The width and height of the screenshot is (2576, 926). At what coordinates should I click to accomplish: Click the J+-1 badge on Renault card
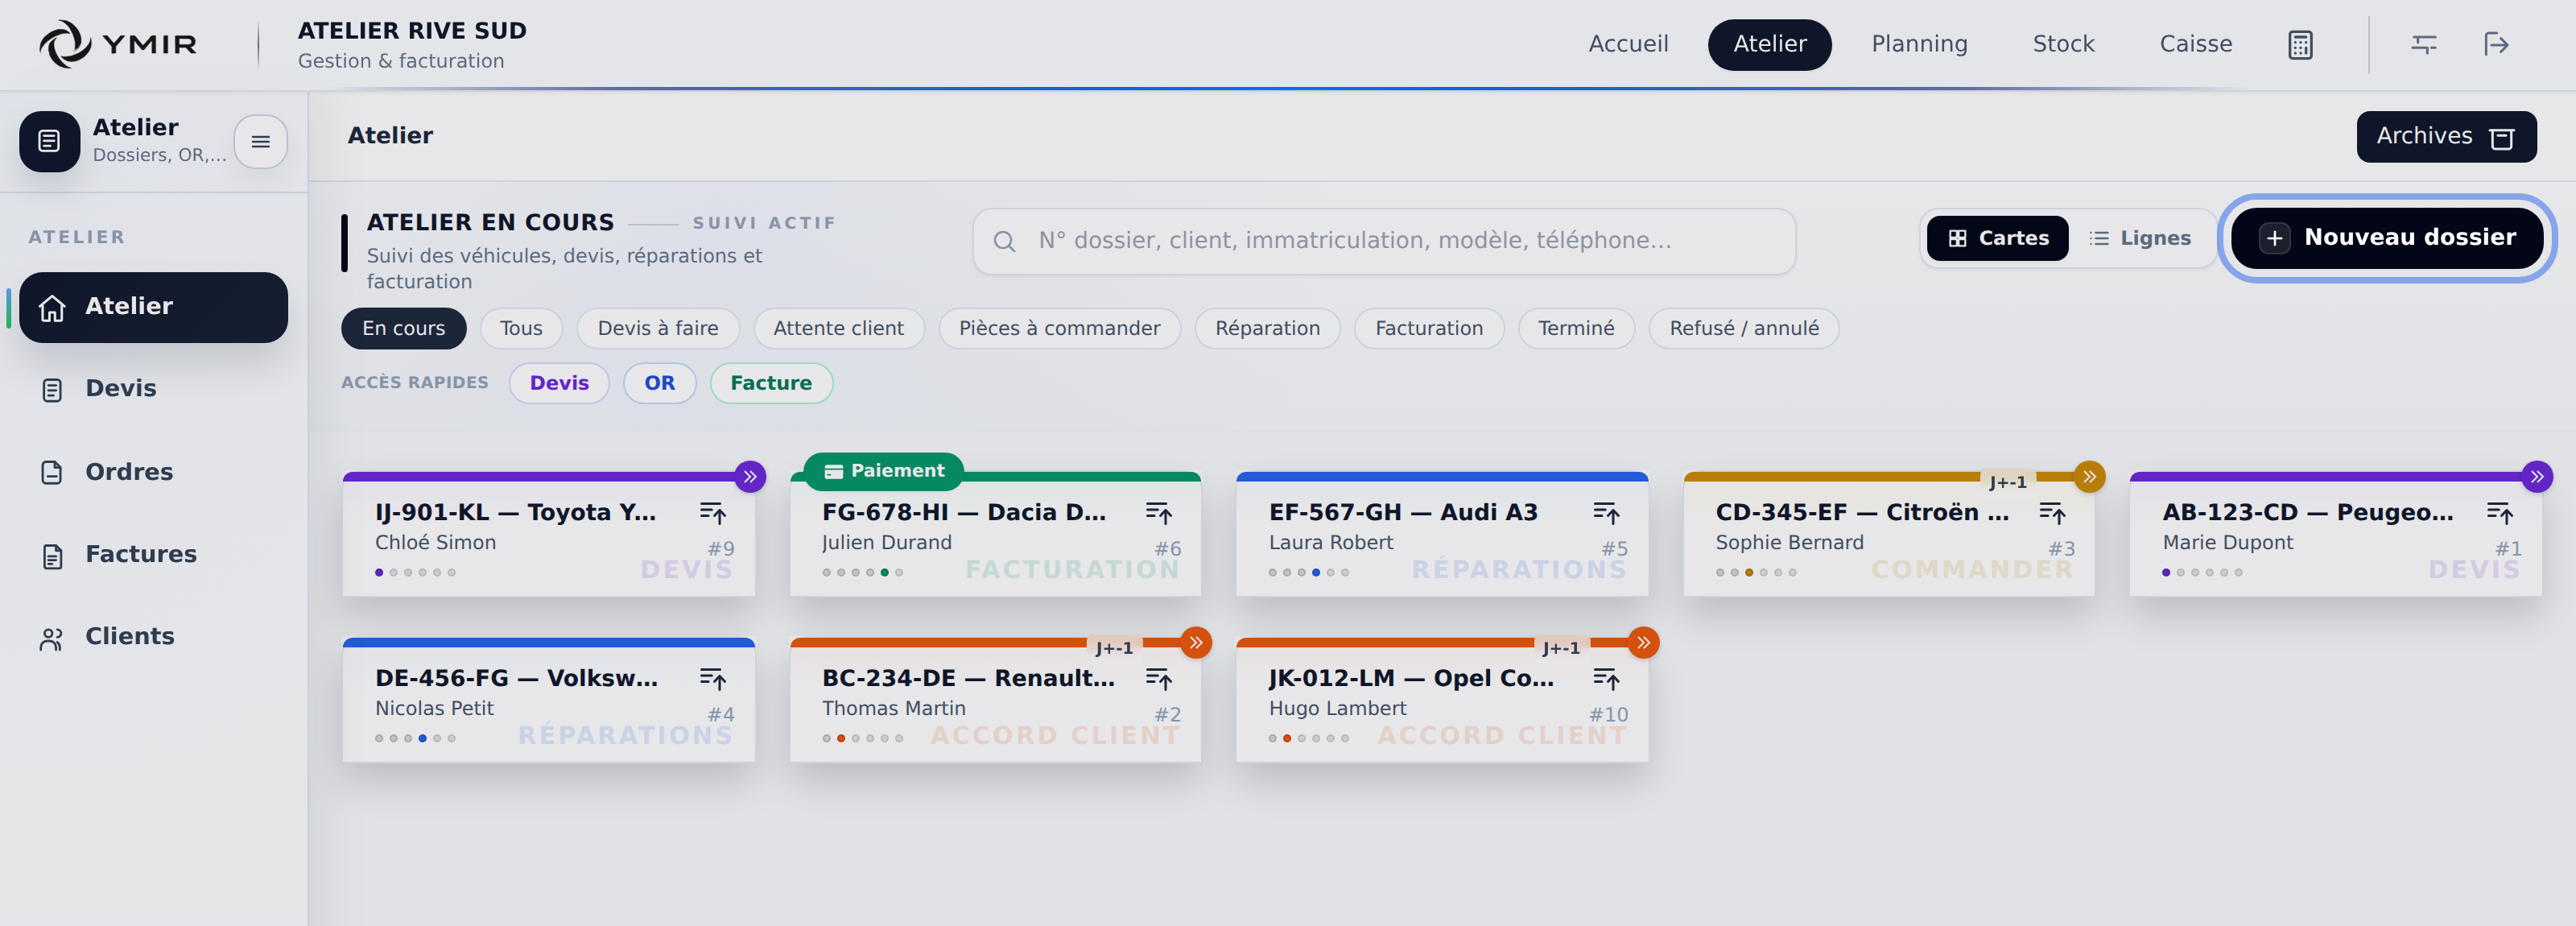1114,648
